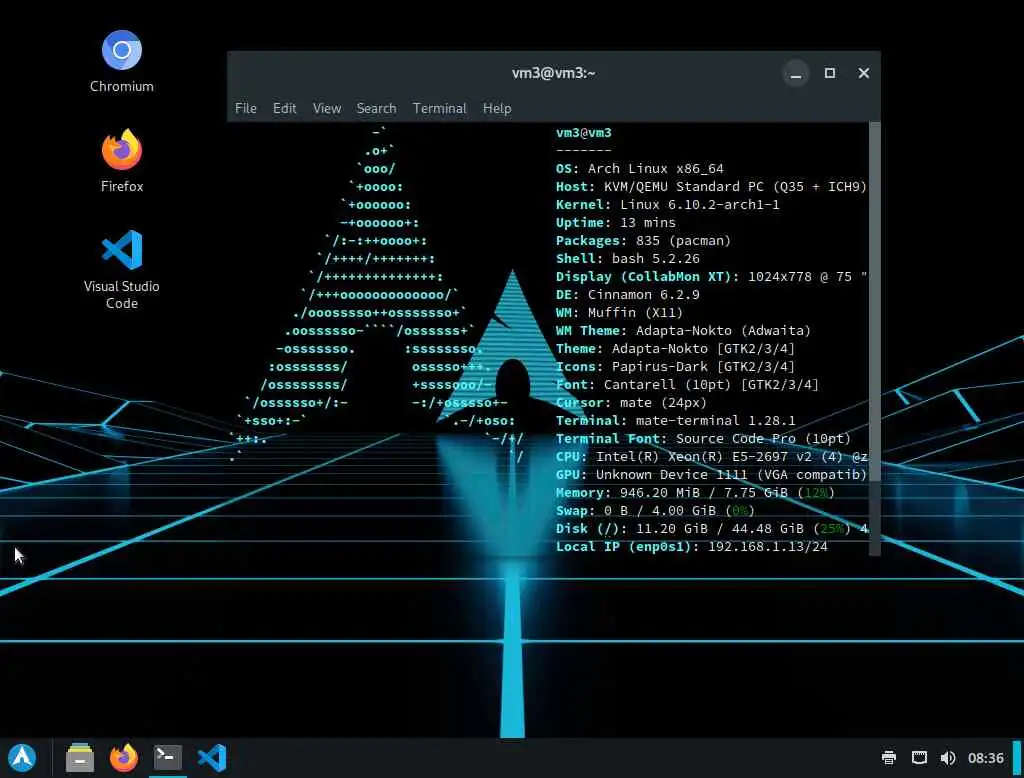The image size is (1024, 778).
Task: Open the volume control in tray
Action: pos(948,758)
